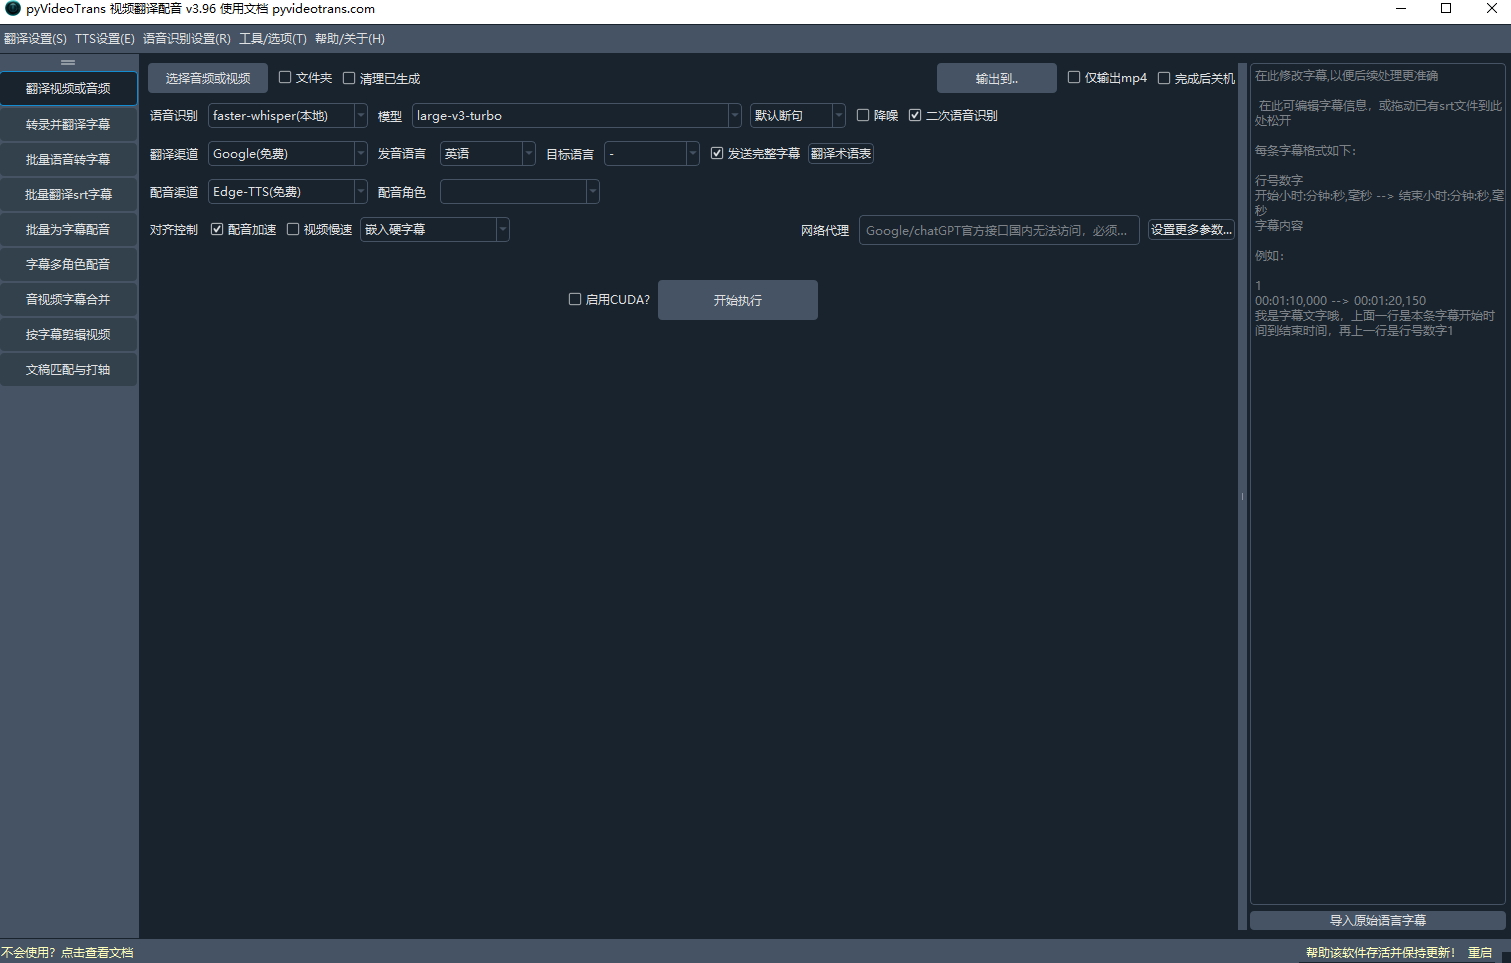1511x963 pixels.
Task: Uncheck 二次语音识别 option
Action: [x=915, y=116]
